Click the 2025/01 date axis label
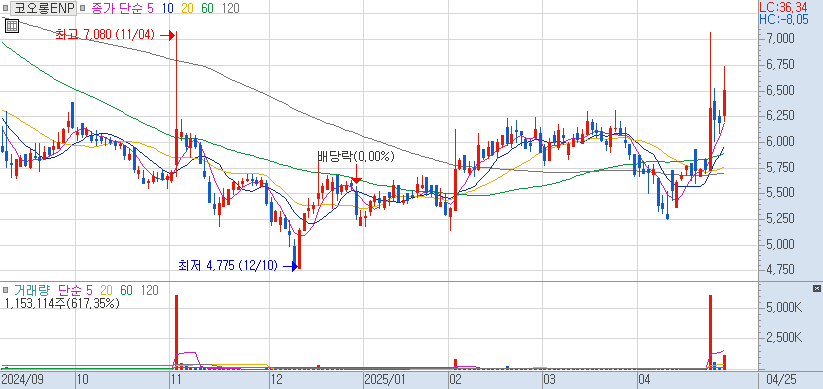 tap(385, 380)
